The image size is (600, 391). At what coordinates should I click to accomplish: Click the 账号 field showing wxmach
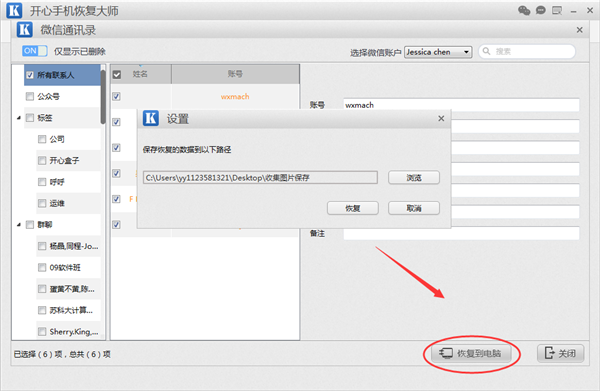(x=461, y=105)
